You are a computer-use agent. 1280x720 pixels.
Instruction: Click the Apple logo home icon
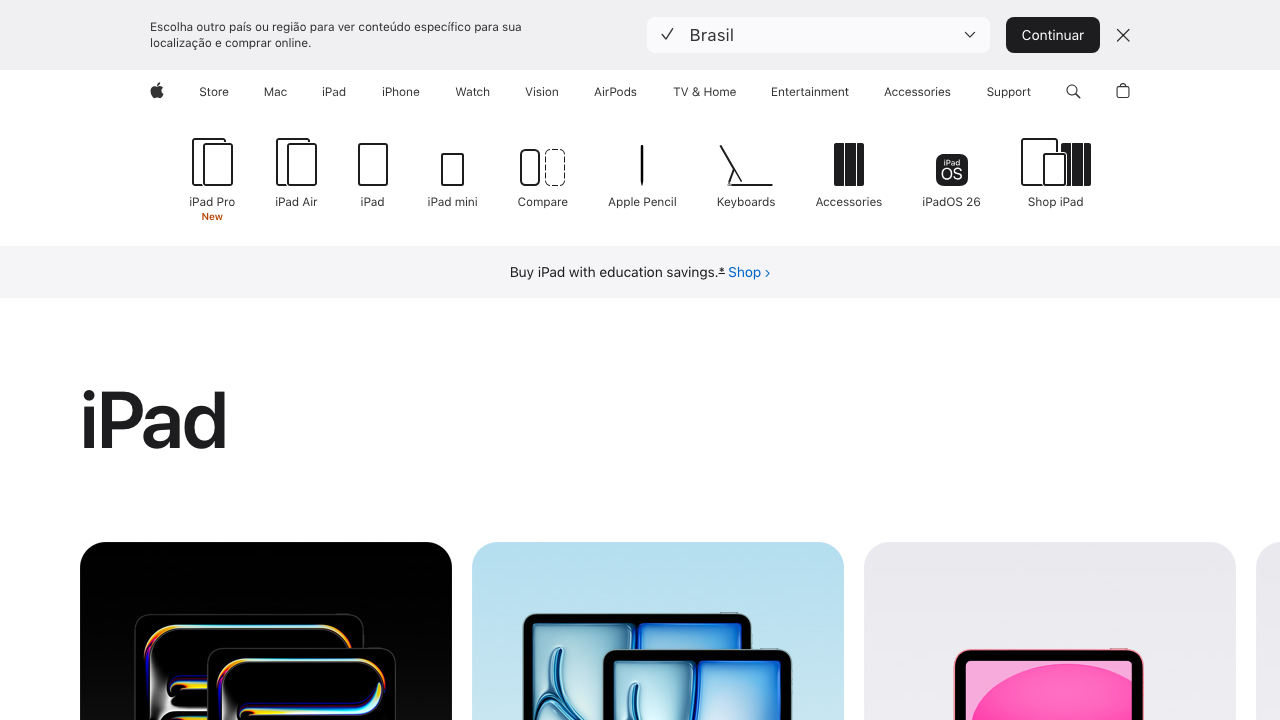coord(157,92)
